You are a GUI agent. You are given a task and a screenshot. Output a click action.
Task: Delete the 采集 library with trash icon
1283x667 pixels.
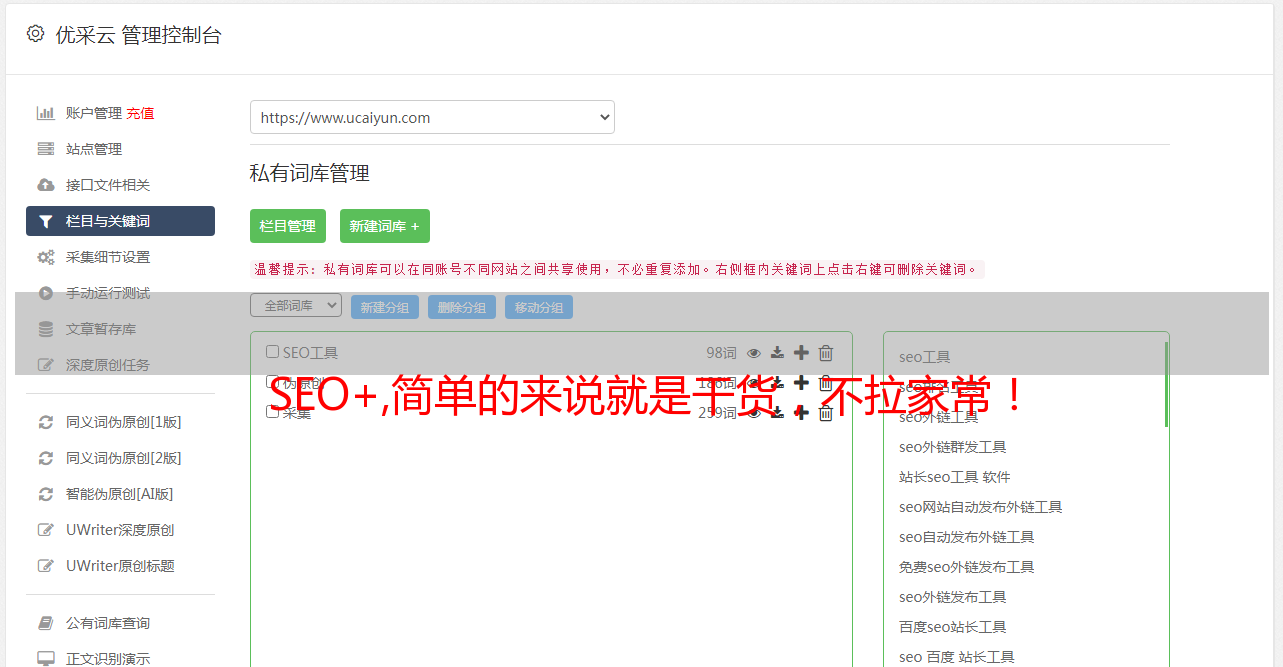click(826, 412)
